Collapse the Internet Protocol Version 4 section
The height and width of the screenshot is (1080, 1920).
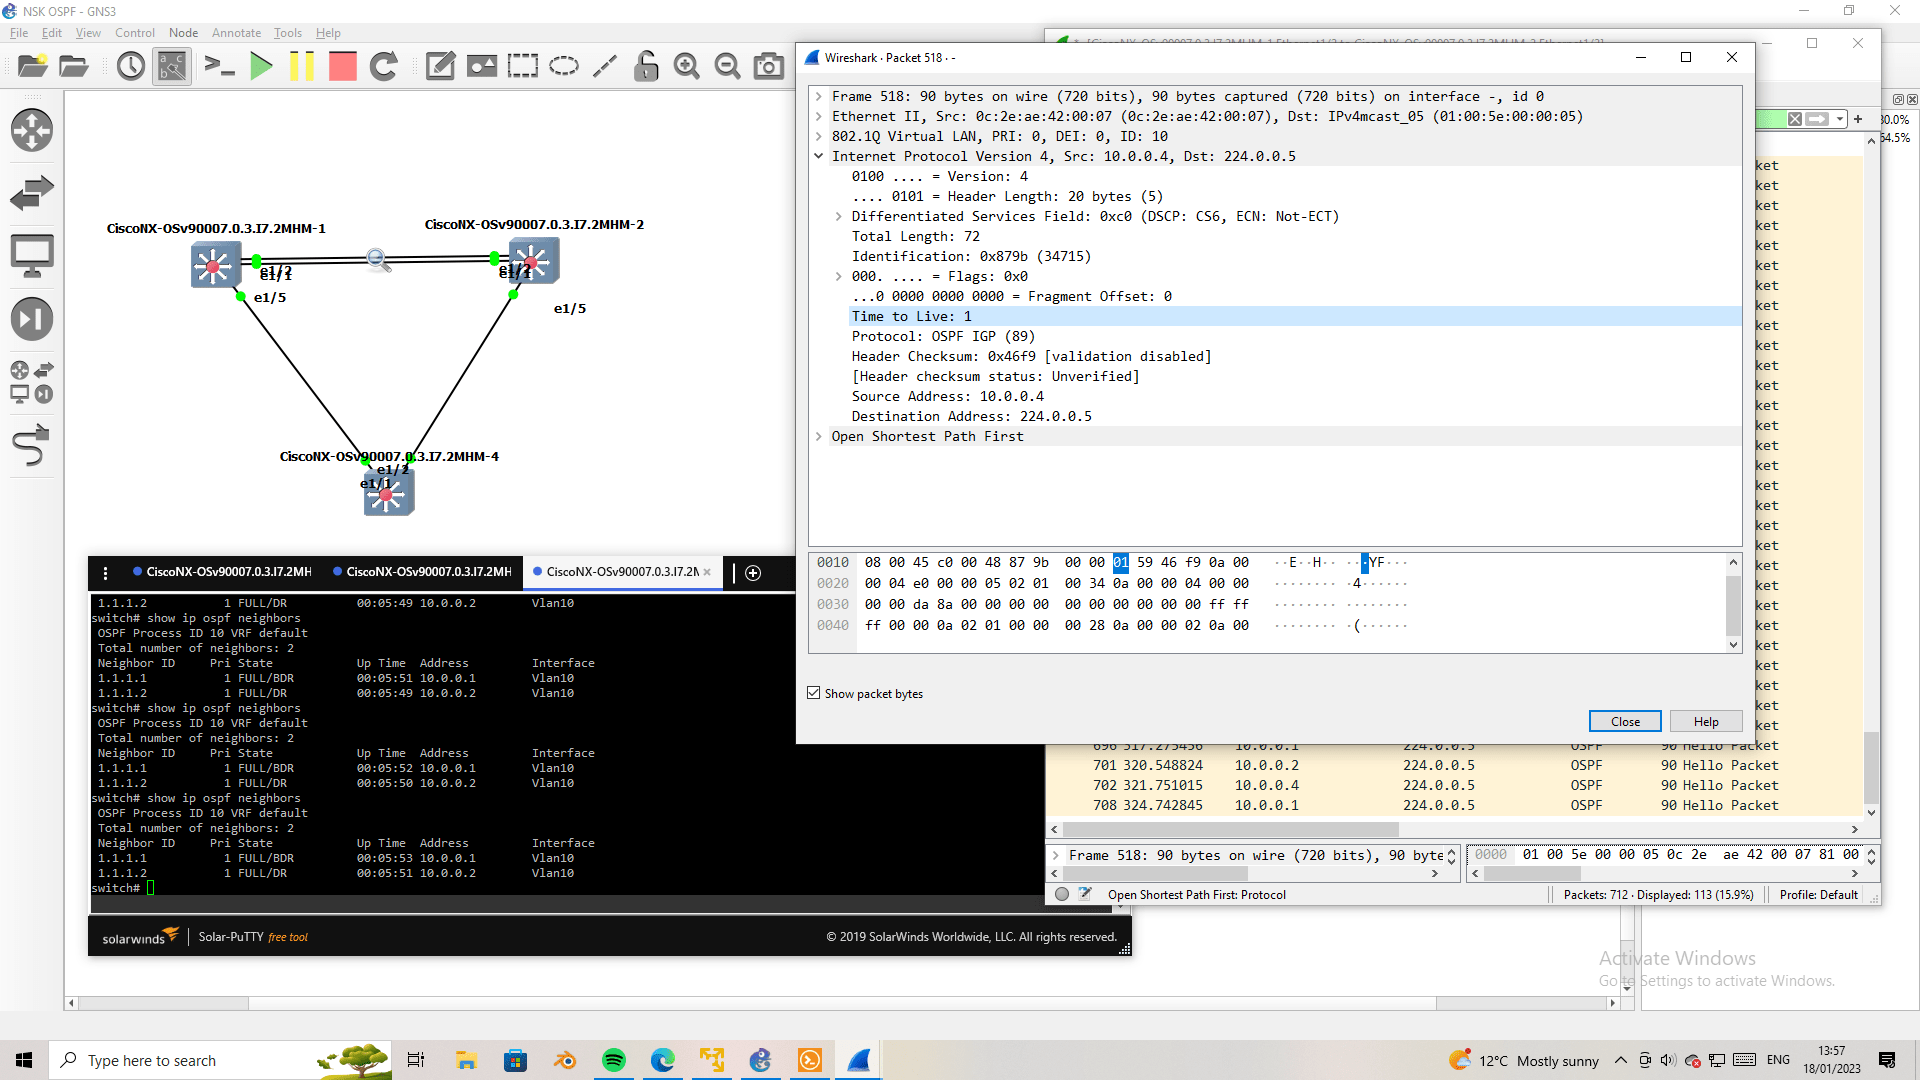[x=820, y=156]
